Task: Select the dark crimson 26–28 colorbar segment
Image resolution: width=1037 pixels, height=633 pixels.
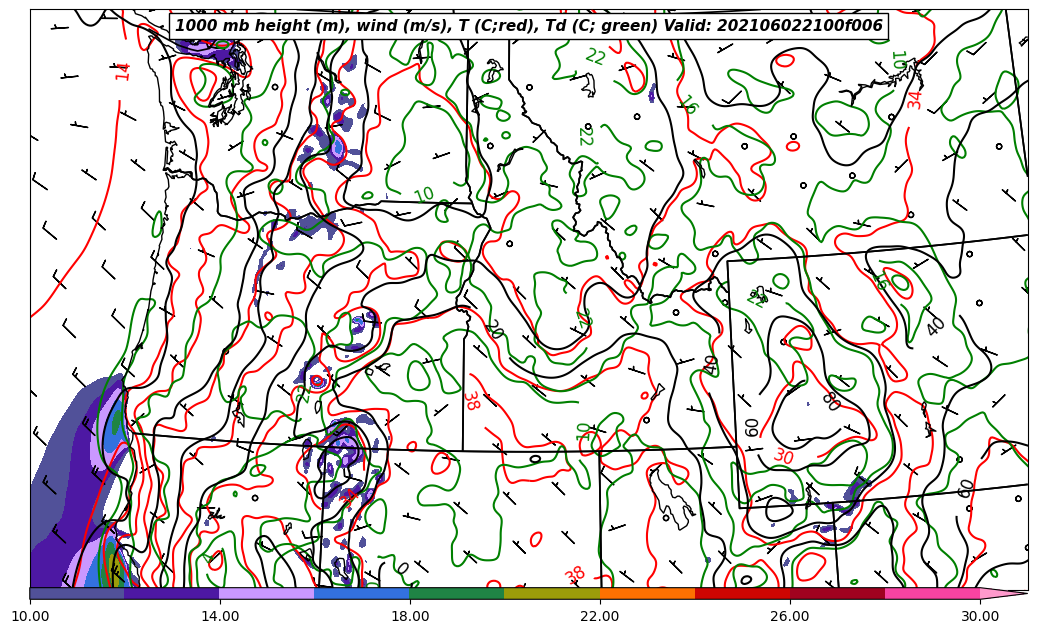Action: point(837,593)
